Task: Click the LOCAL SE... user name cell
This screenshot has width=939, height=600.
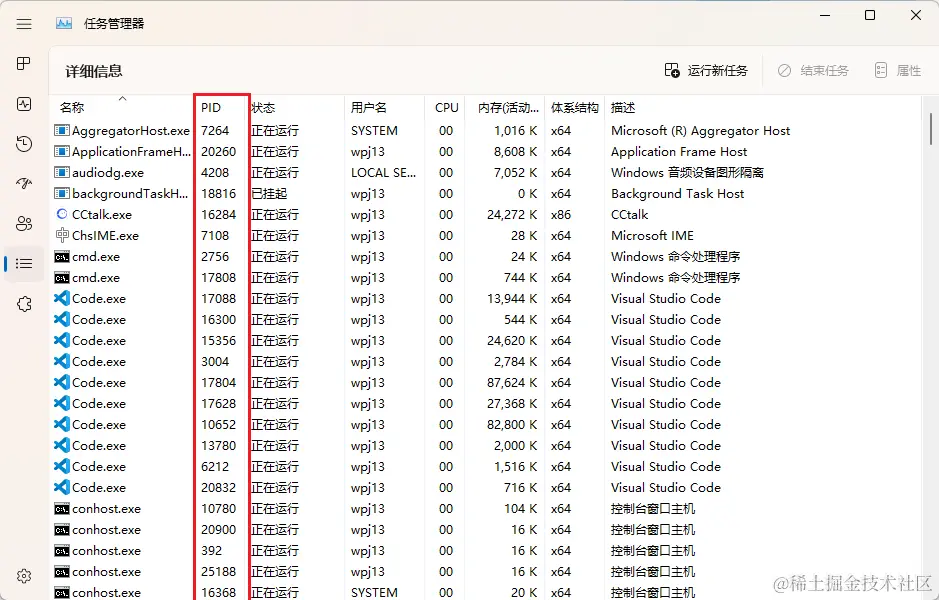Action: [x=383, y=172]
